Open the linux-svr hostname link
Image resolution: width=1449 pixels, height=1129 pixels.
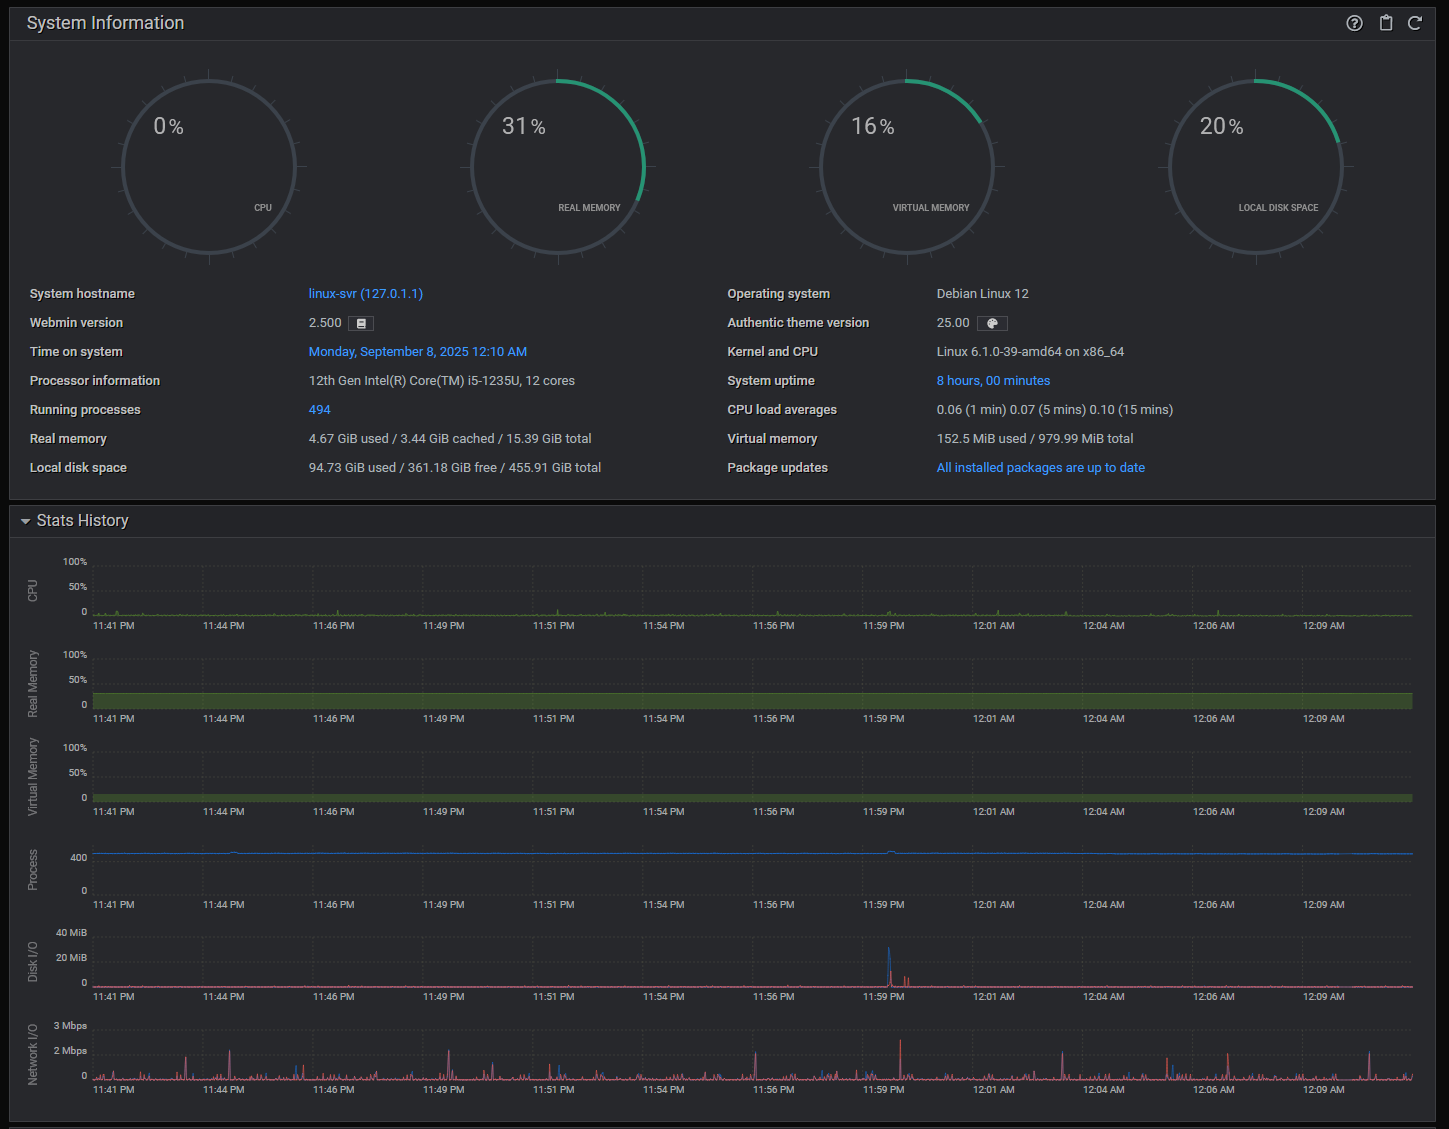click(x=366, y=294)
